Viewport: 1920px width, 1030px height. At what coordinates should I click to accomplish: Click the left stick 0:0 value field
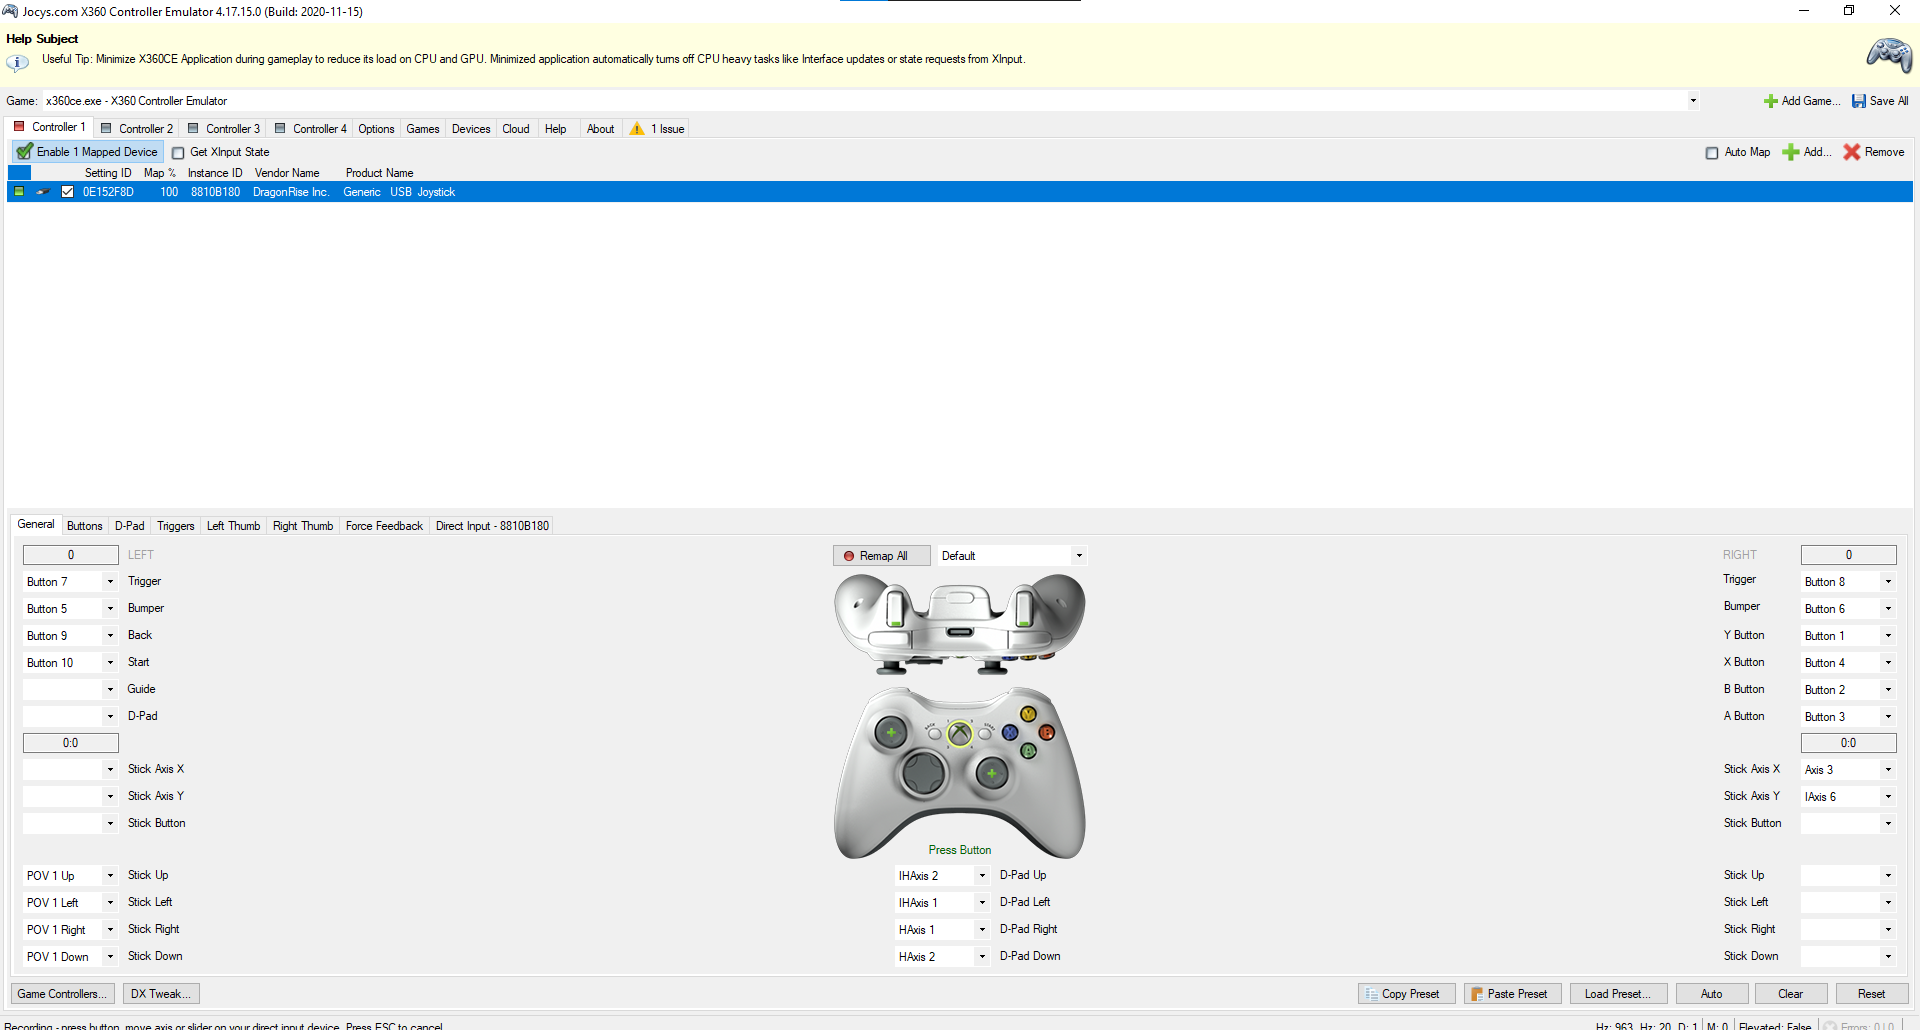[x=71, y=743]
